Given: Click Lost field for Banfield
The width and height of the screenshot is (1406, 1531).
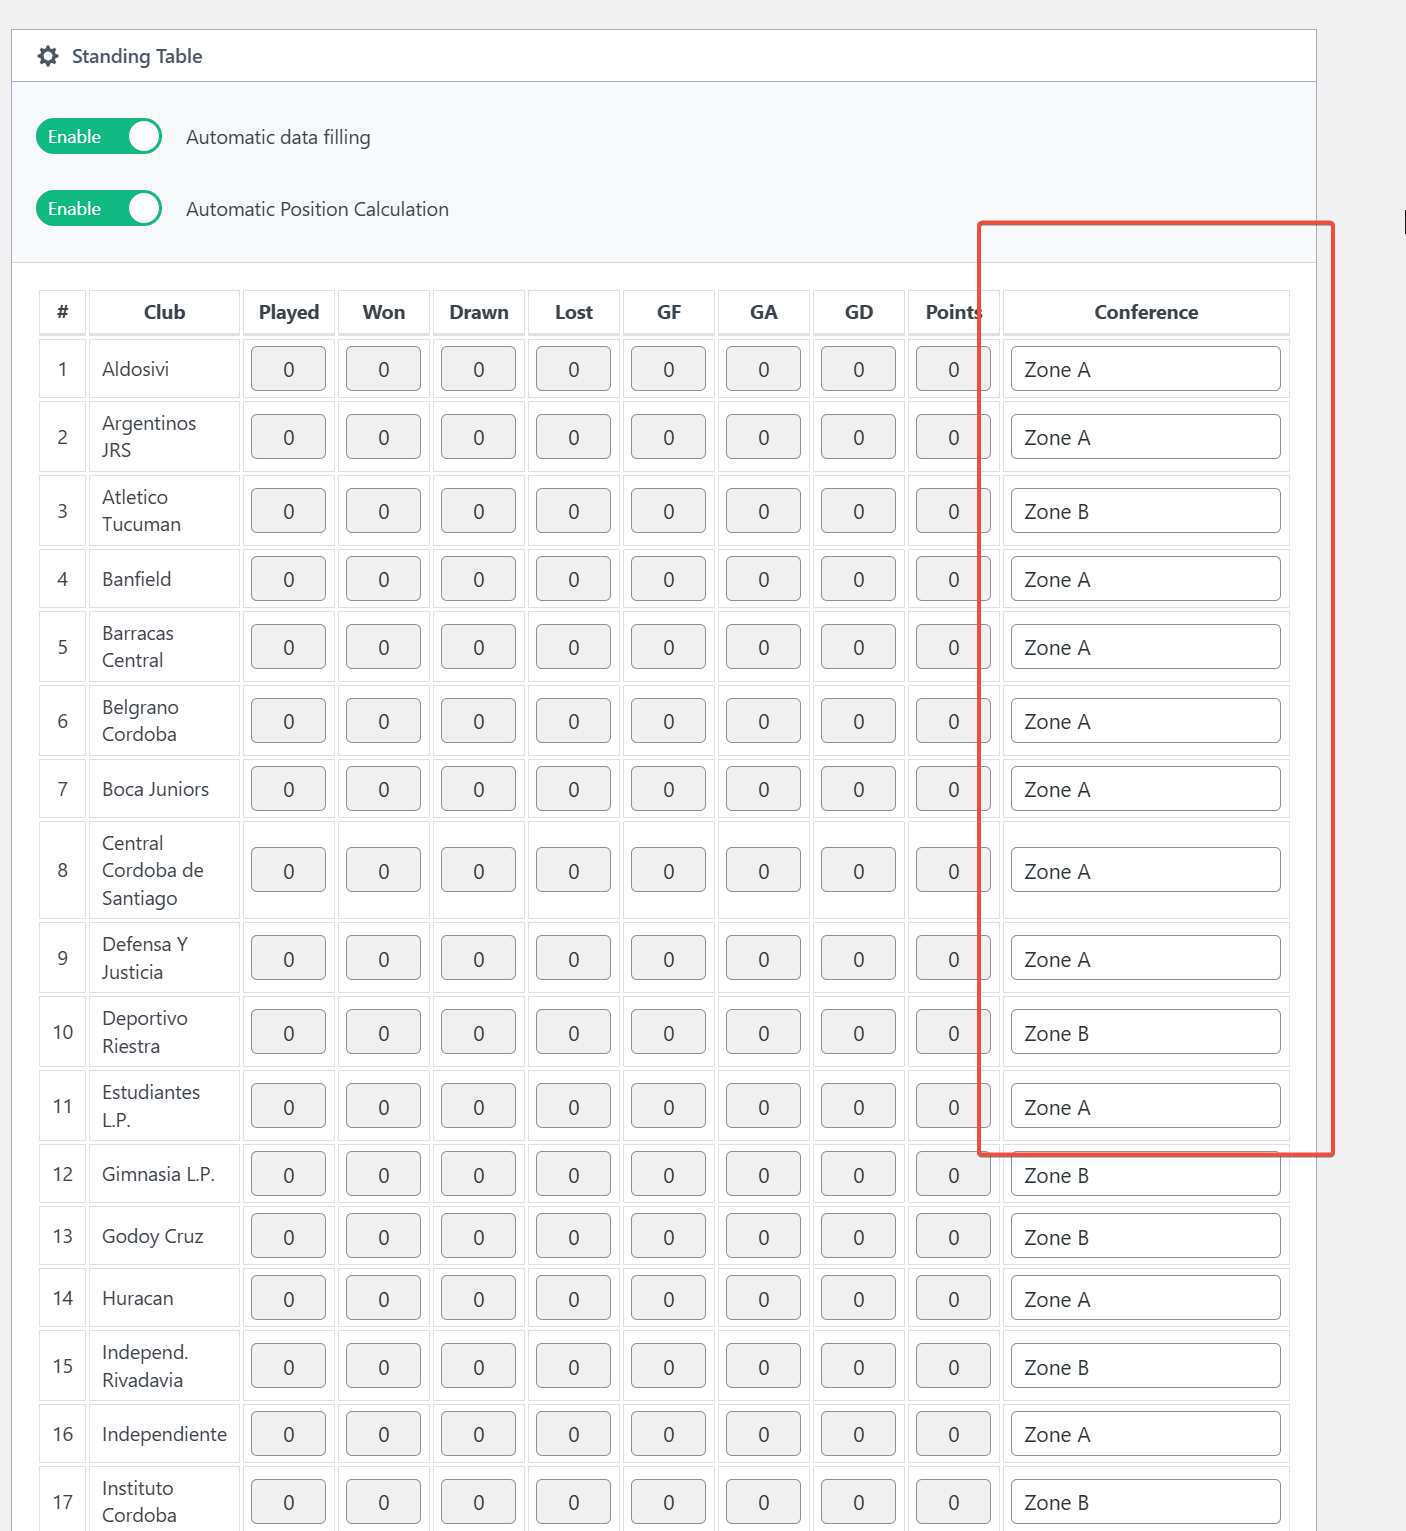Looking at the screenshot, I should point(574,579).
